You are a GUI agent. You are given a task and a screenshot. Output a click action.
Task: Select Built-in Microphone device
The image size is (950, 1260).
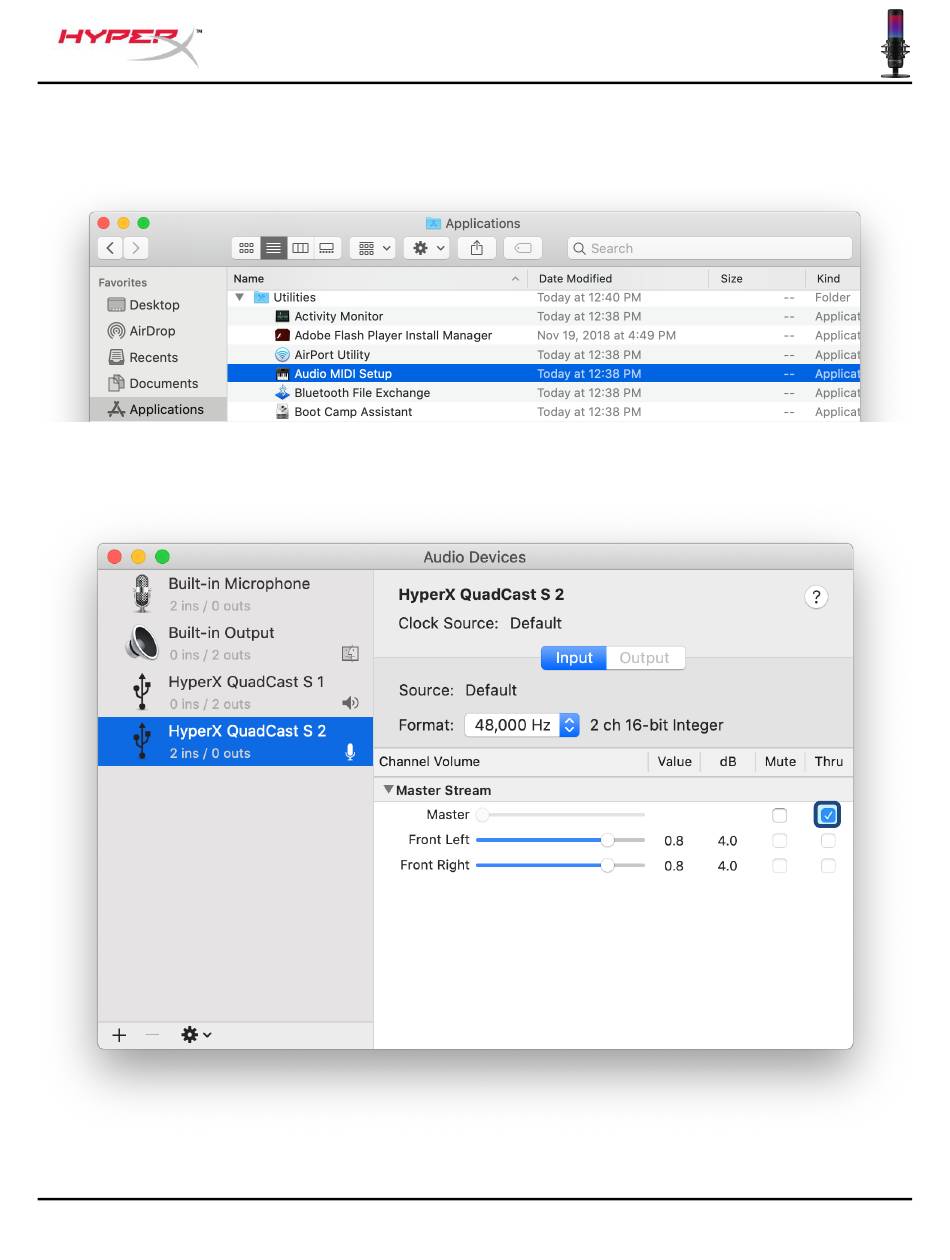tap(235, 594)
